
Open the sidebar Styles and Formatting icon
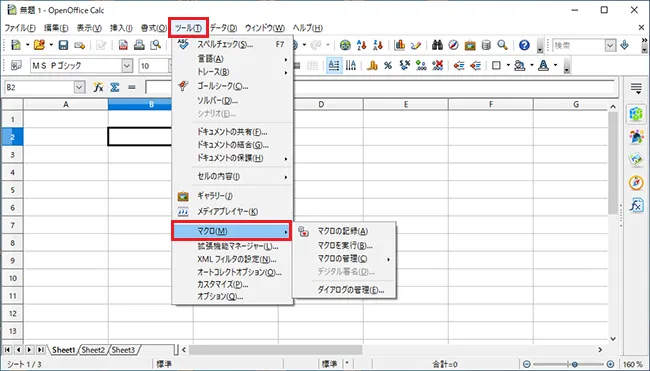point(636,137)
